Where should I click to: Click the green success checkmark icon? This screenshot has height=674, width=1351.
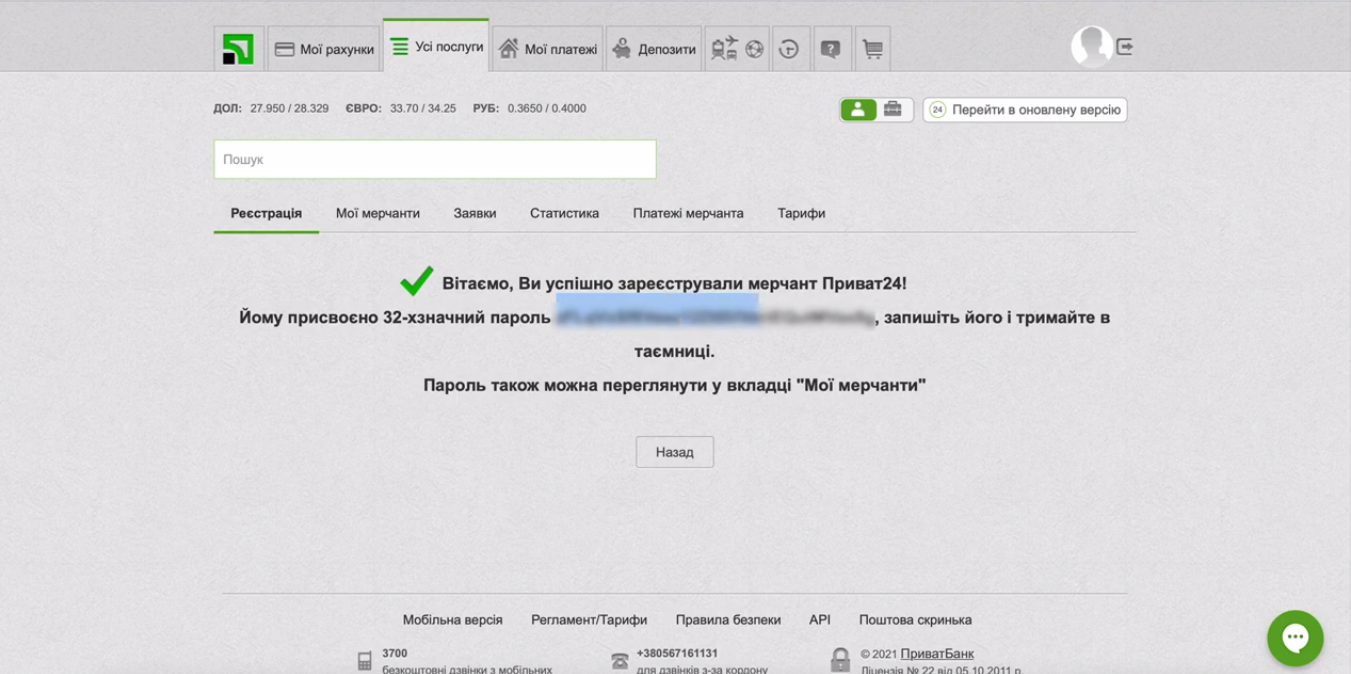416,282
